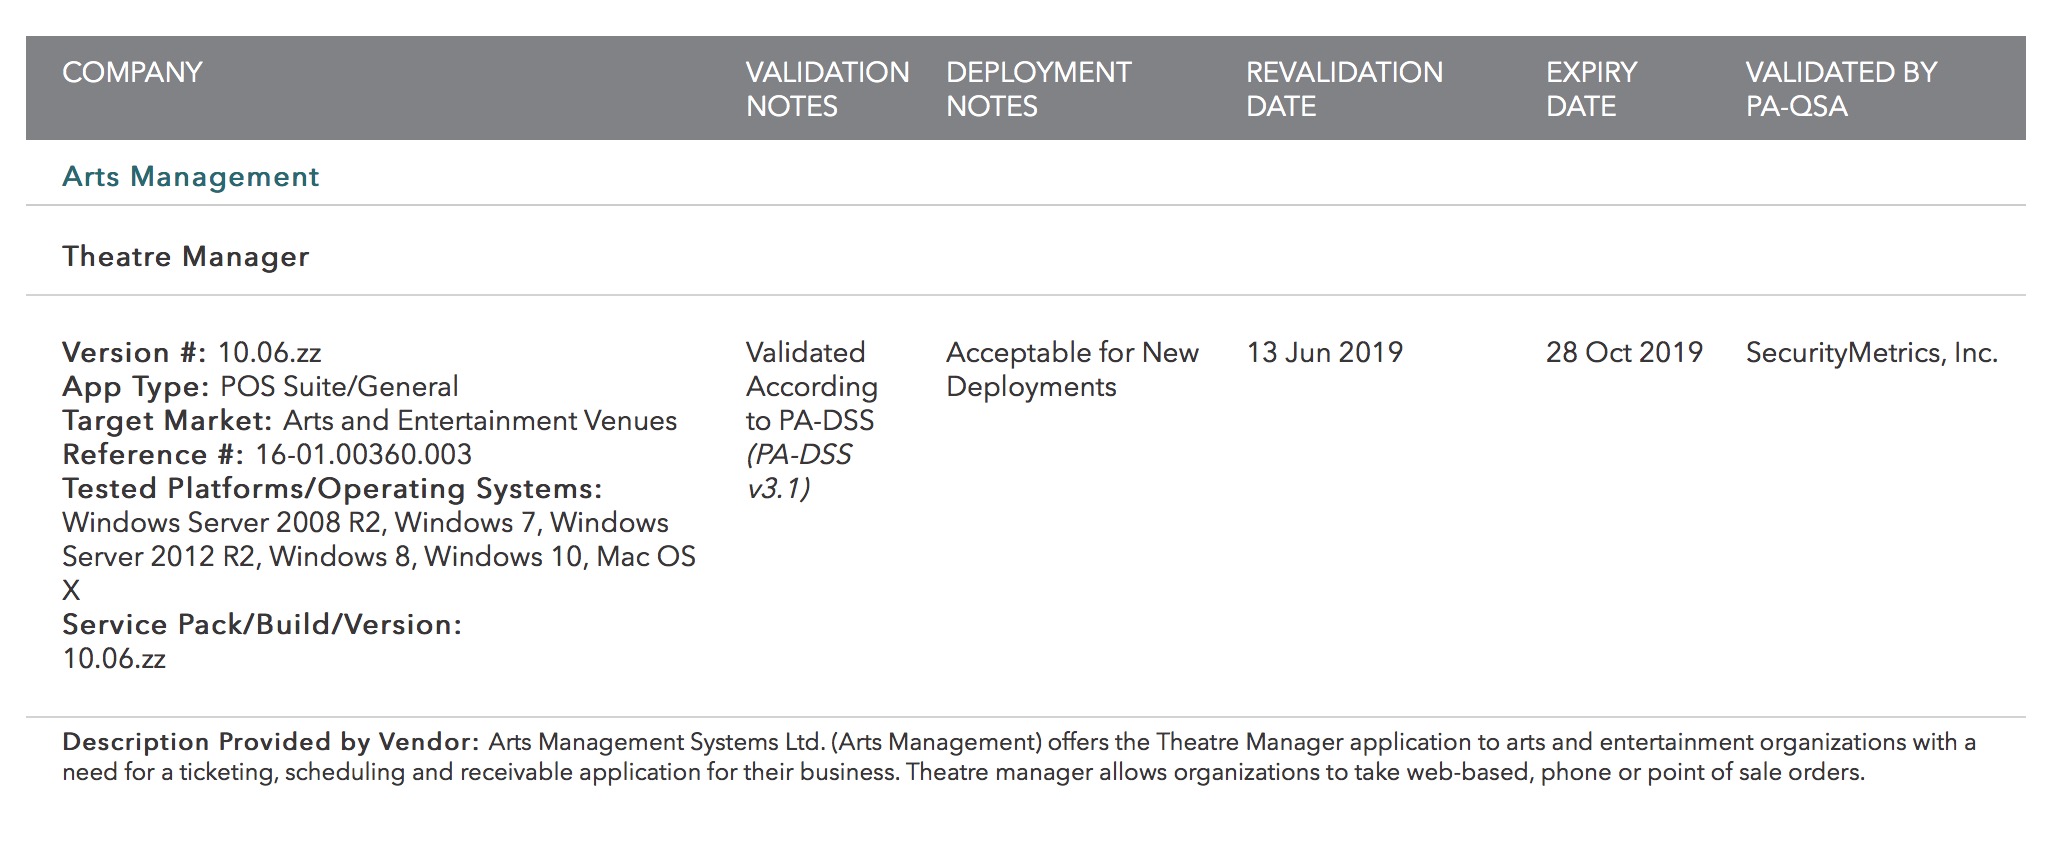Screen dimensions: 2046x856
Task: Select the Theatre Manager product heading
Action: 186,257
